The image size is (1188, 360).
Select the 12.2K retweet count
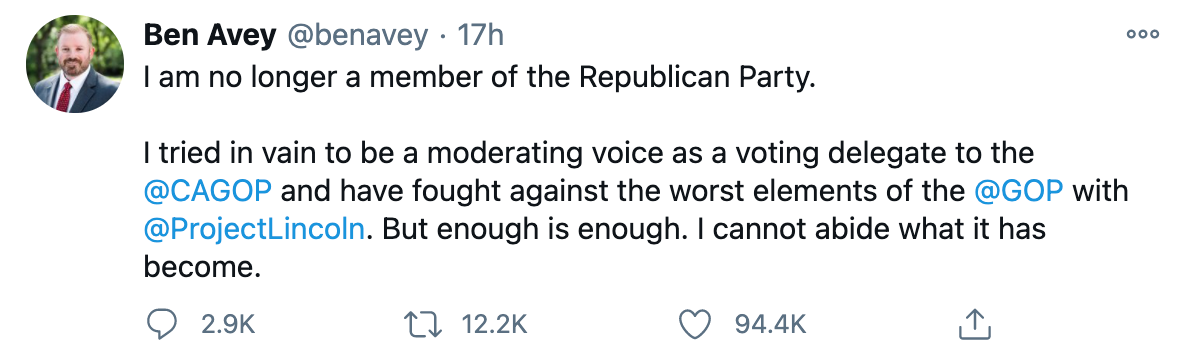point(494,325)
